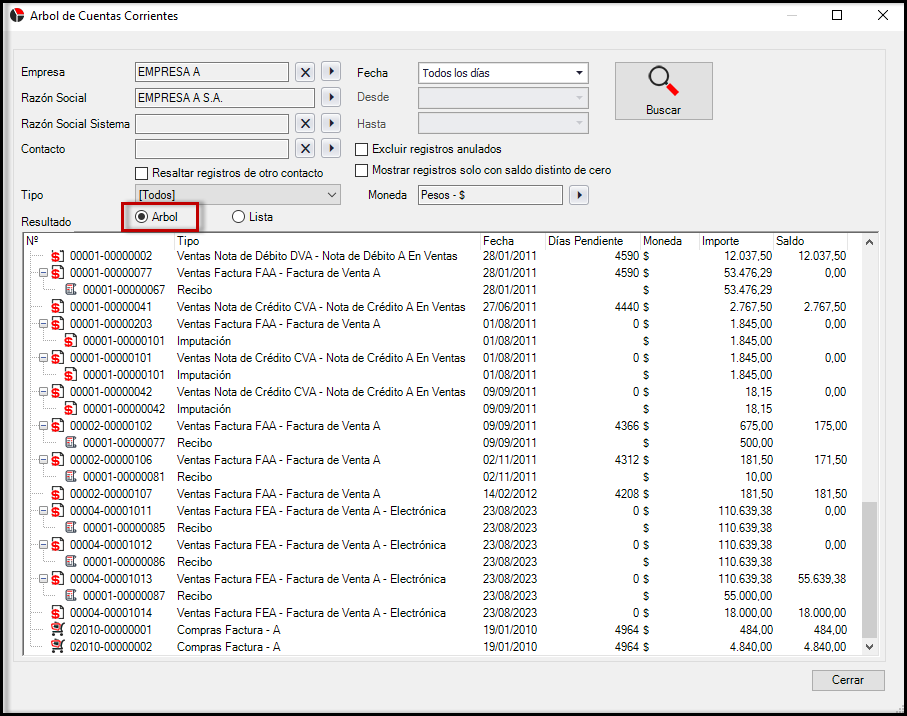Clear the Contacto field
Viewport: 907px width, 716px height.
click(305, 149)
